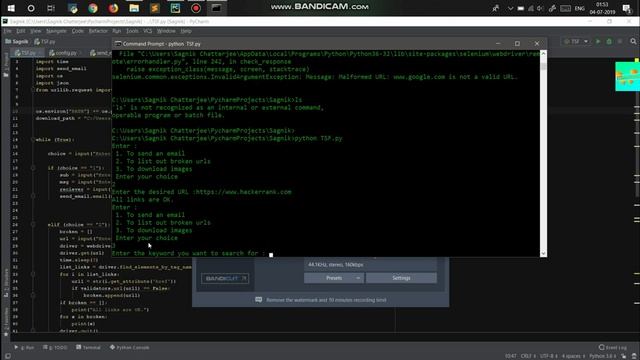This screenshot has height=360, width=640.
Task: Open PyCharm Code menu
Action: pos(78,31)
